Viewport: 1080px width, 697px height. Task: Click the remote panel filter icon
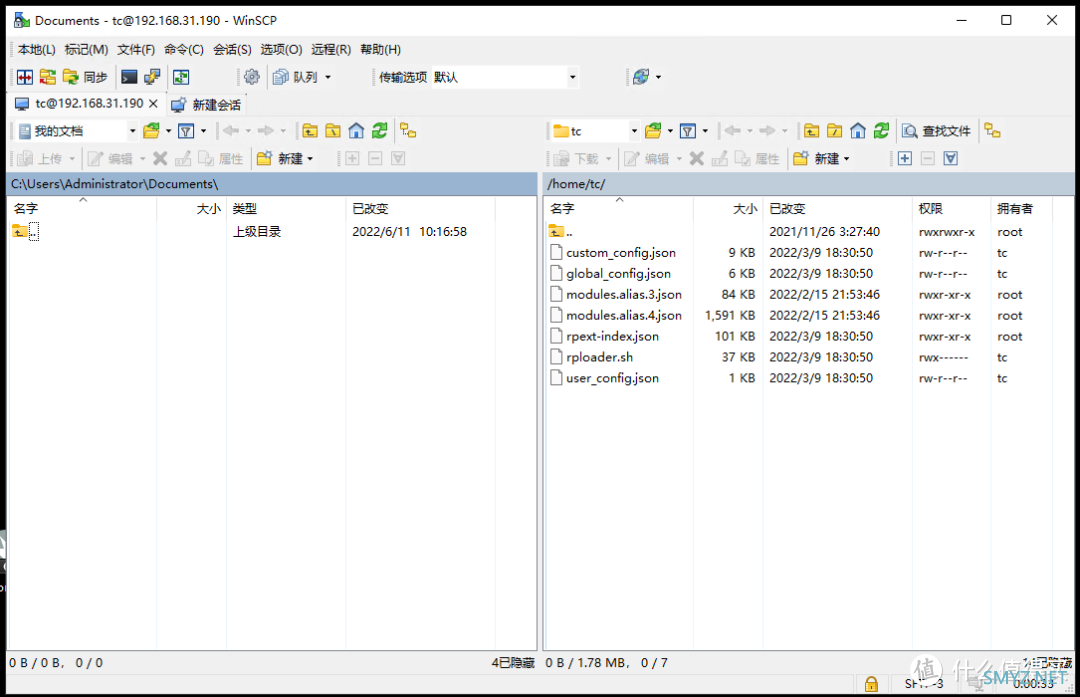[x=687, y=131]
